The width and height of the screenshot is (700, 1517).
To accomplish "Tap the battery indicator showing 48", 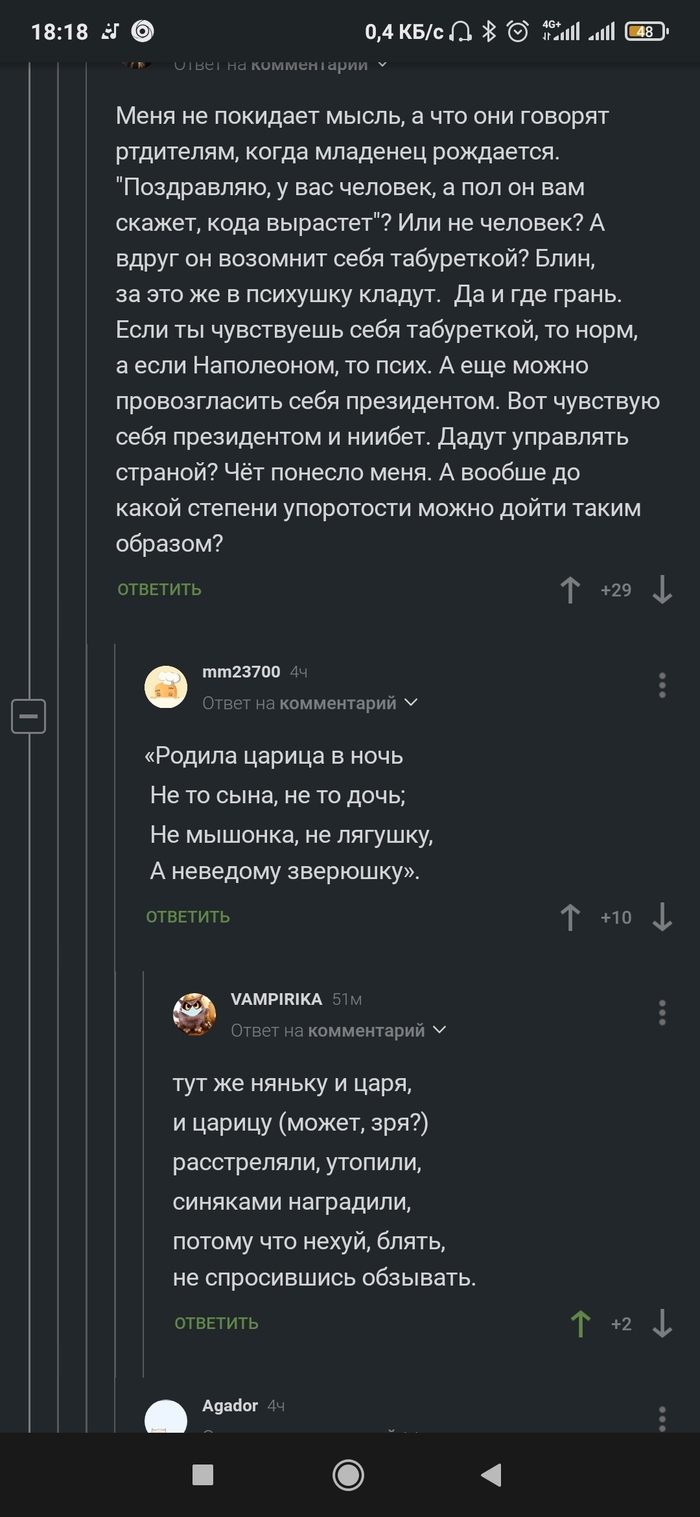I will click(x=646, y=30).
